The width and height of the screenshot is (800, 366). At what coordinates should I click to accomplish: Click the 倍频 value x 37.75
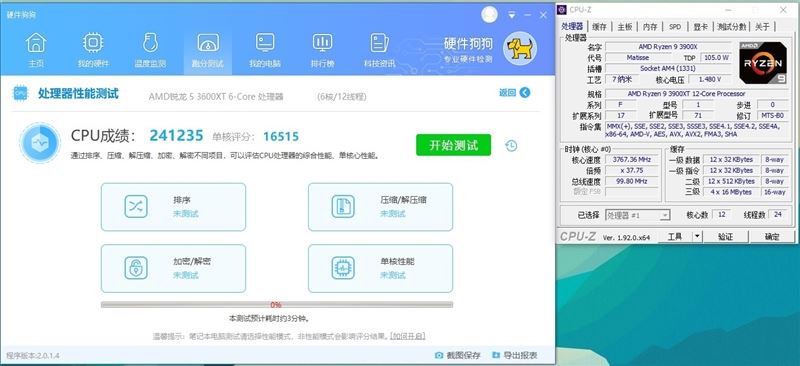click(633, 170)
